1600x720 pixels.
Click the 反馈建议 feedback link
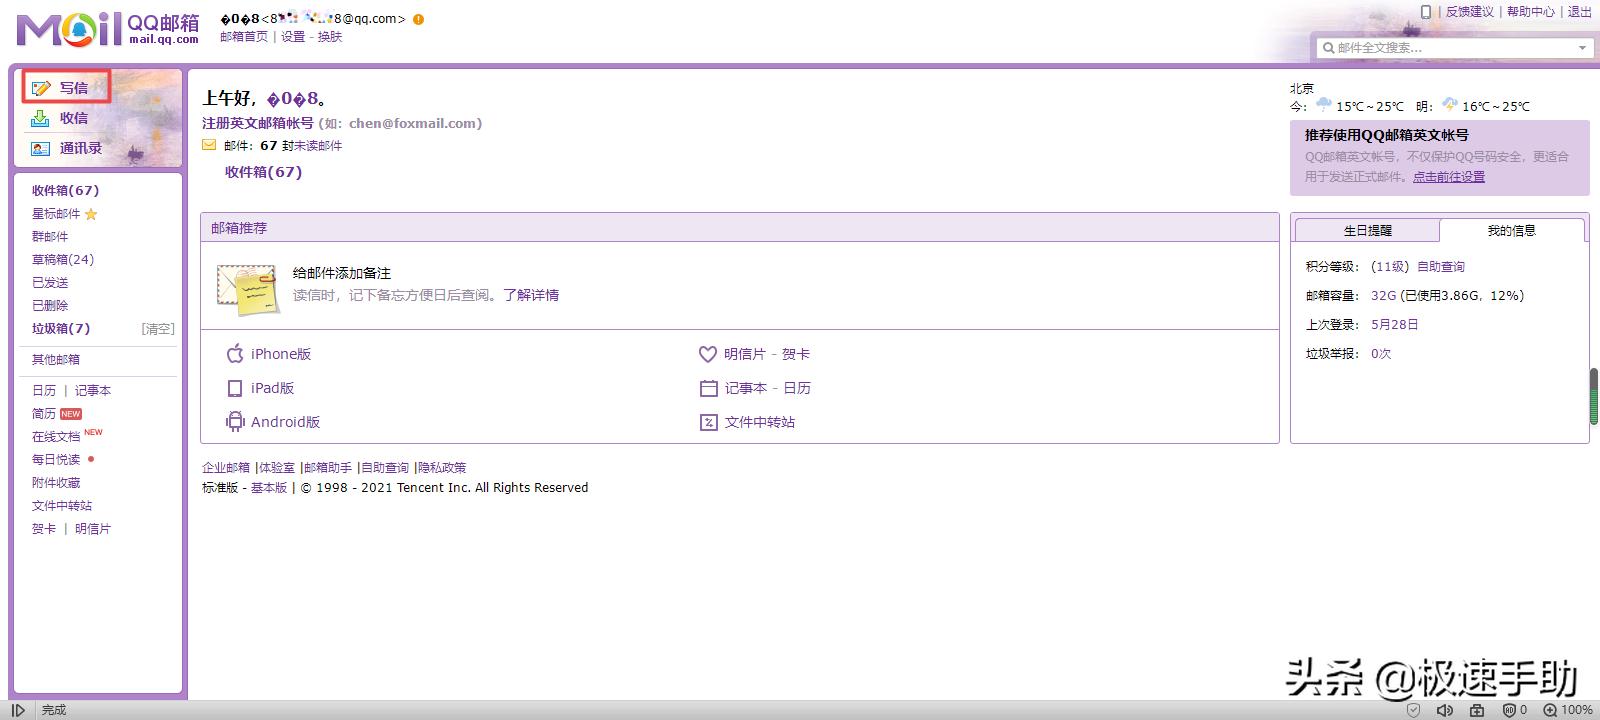(x=1470, y=12)
